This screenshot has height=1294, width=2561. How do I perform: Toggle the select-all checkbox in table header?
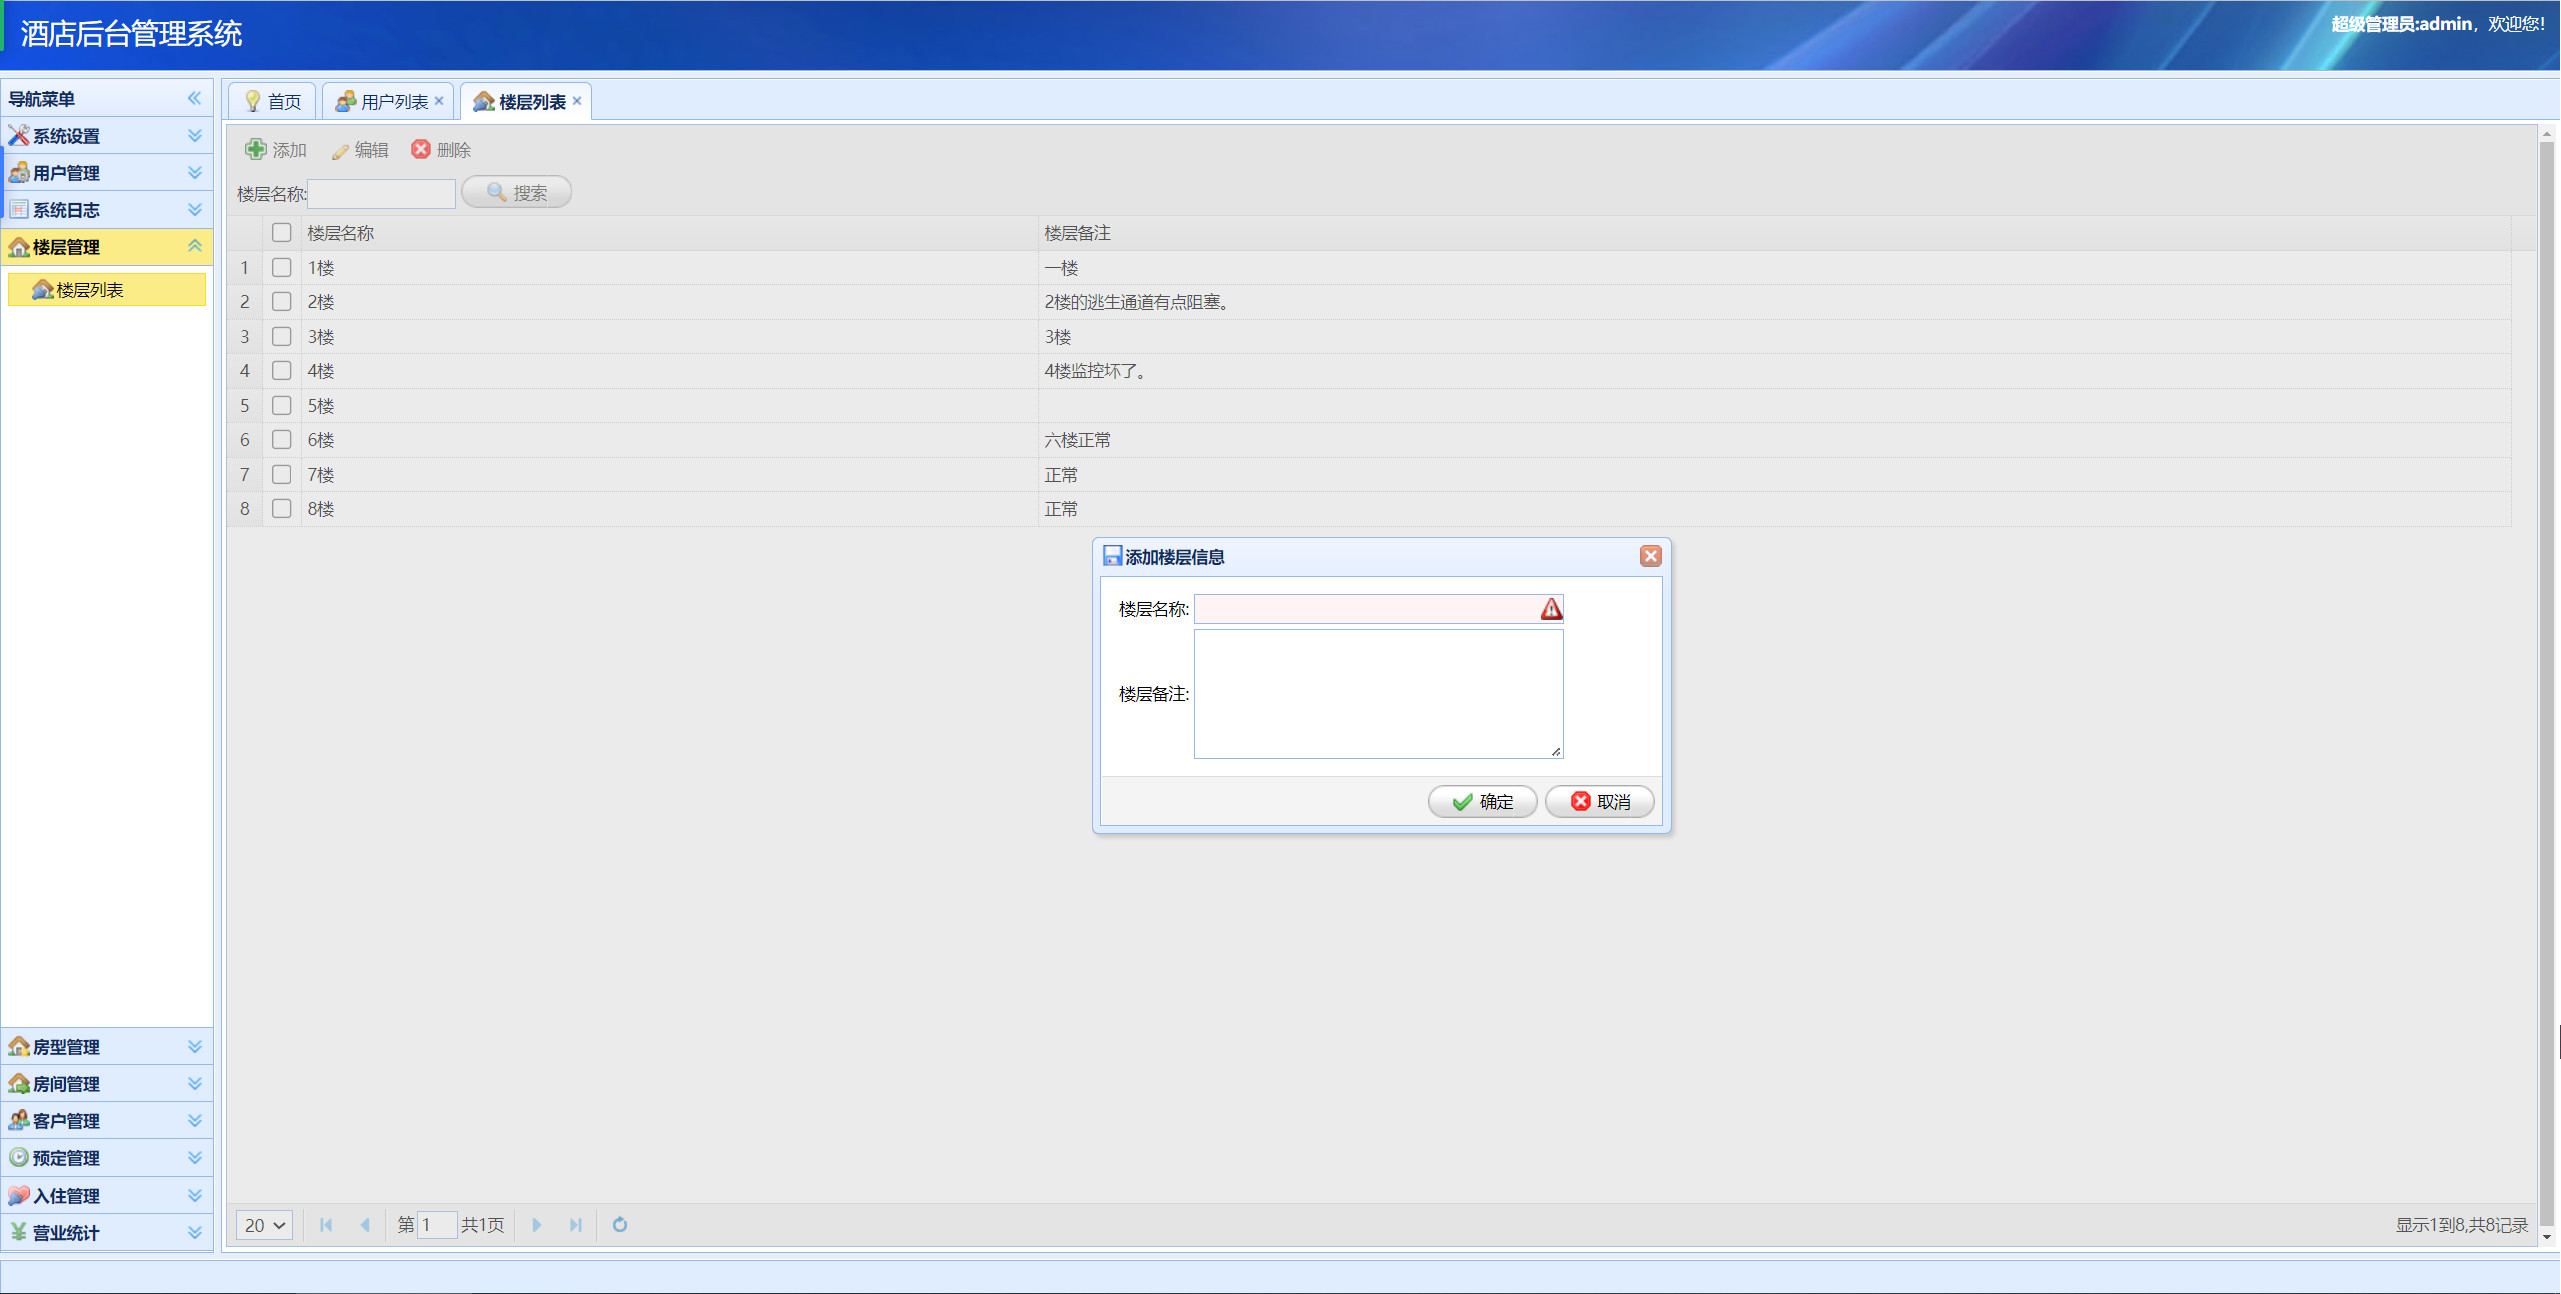(x=281, y=232)
